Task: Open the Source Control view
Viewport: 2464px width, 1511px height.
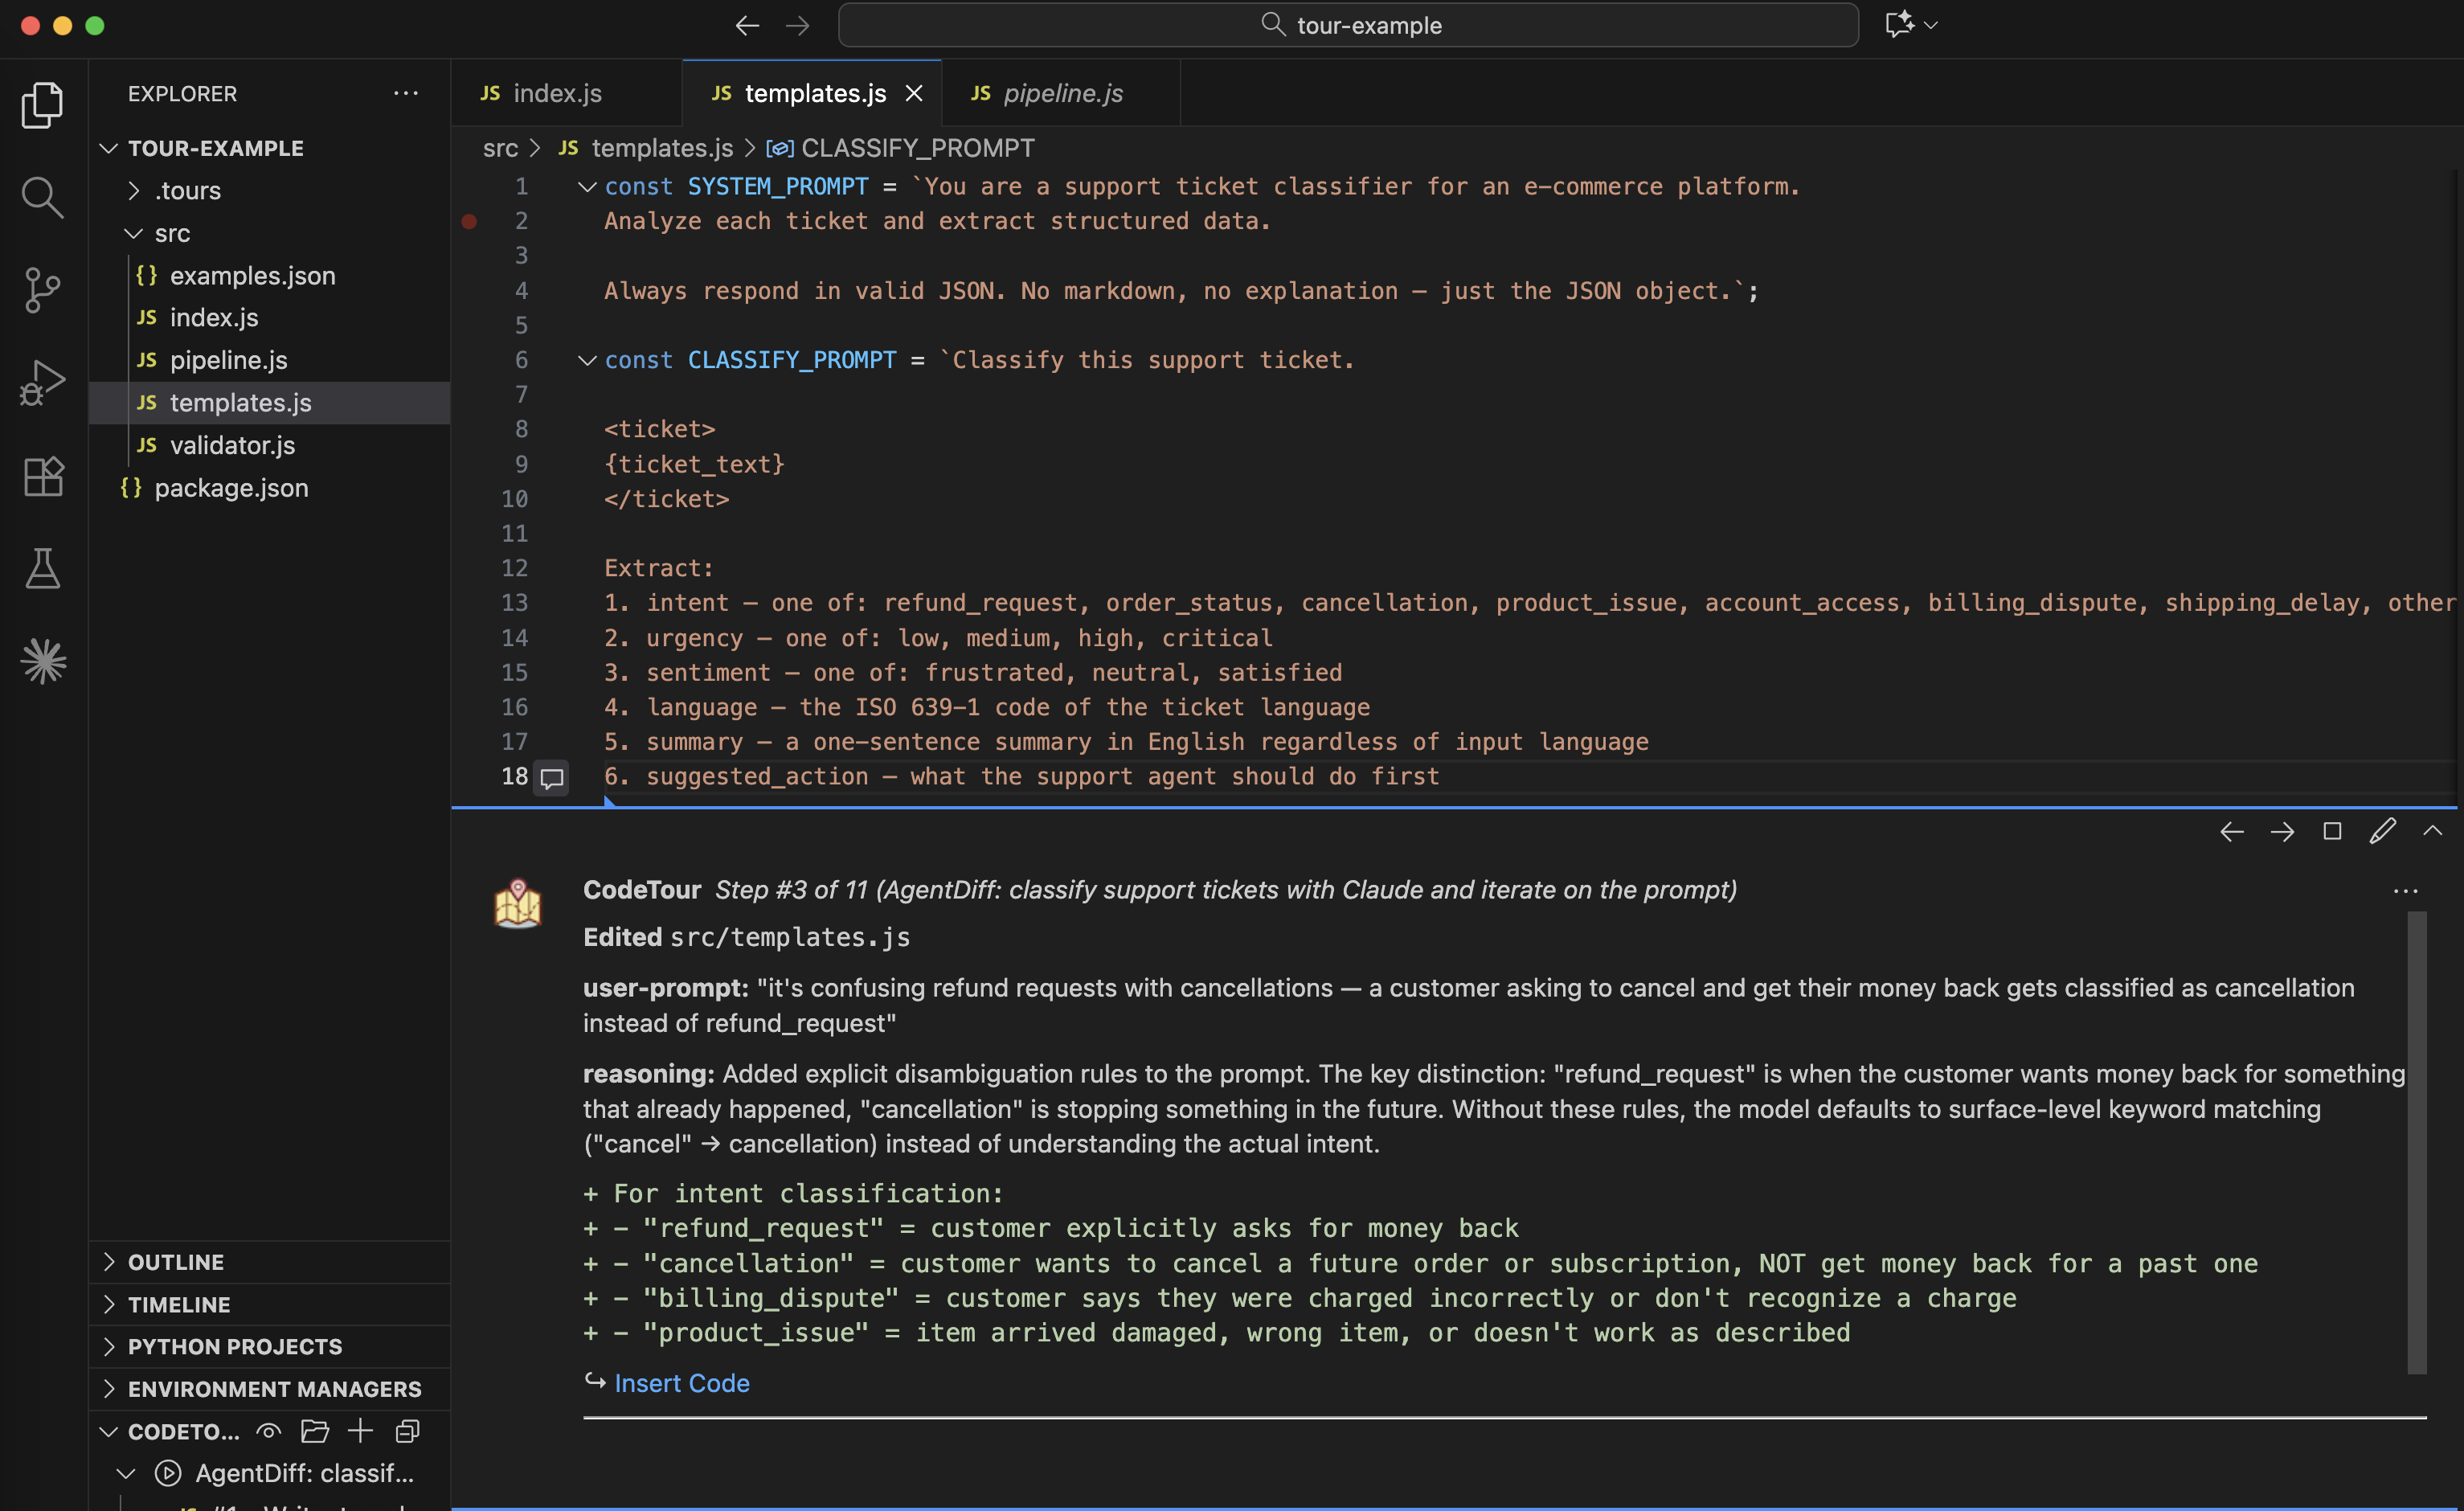Action: [42, 290]
